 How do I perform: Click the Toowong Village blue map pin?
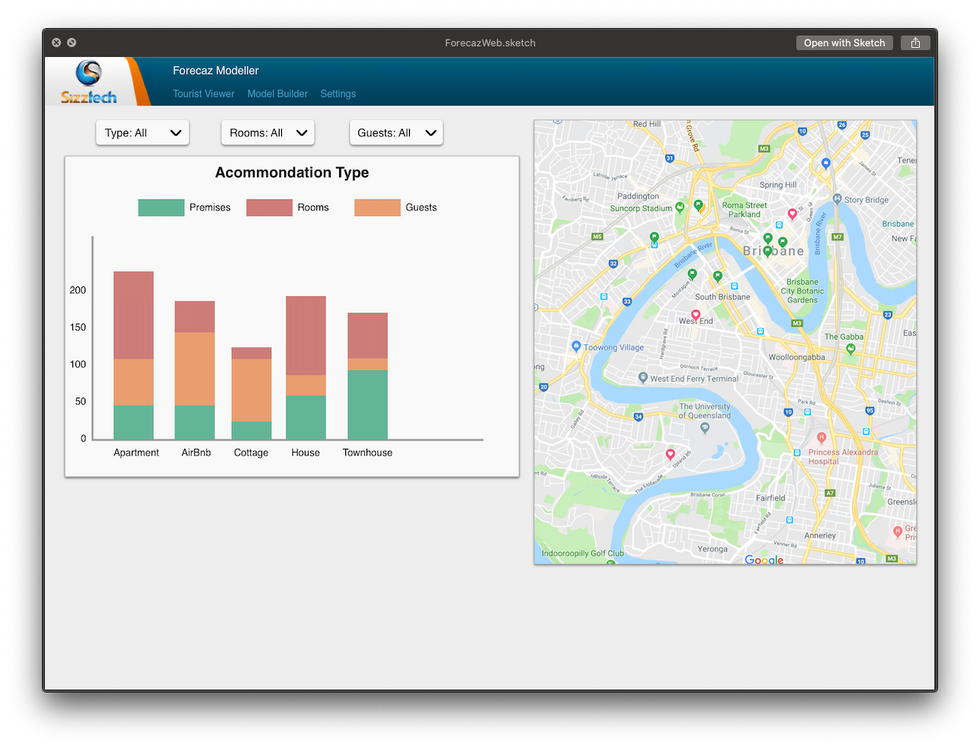pyautogui.click(x=576, y=346)
